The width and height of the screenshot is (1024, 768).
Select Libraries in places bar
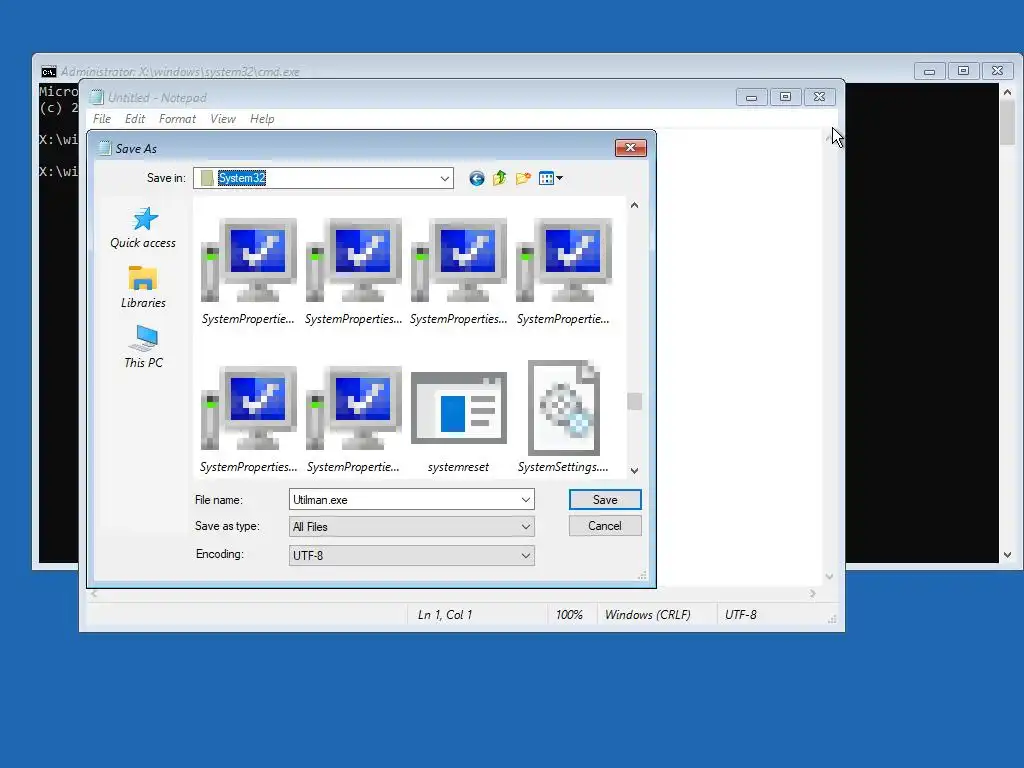143,287
